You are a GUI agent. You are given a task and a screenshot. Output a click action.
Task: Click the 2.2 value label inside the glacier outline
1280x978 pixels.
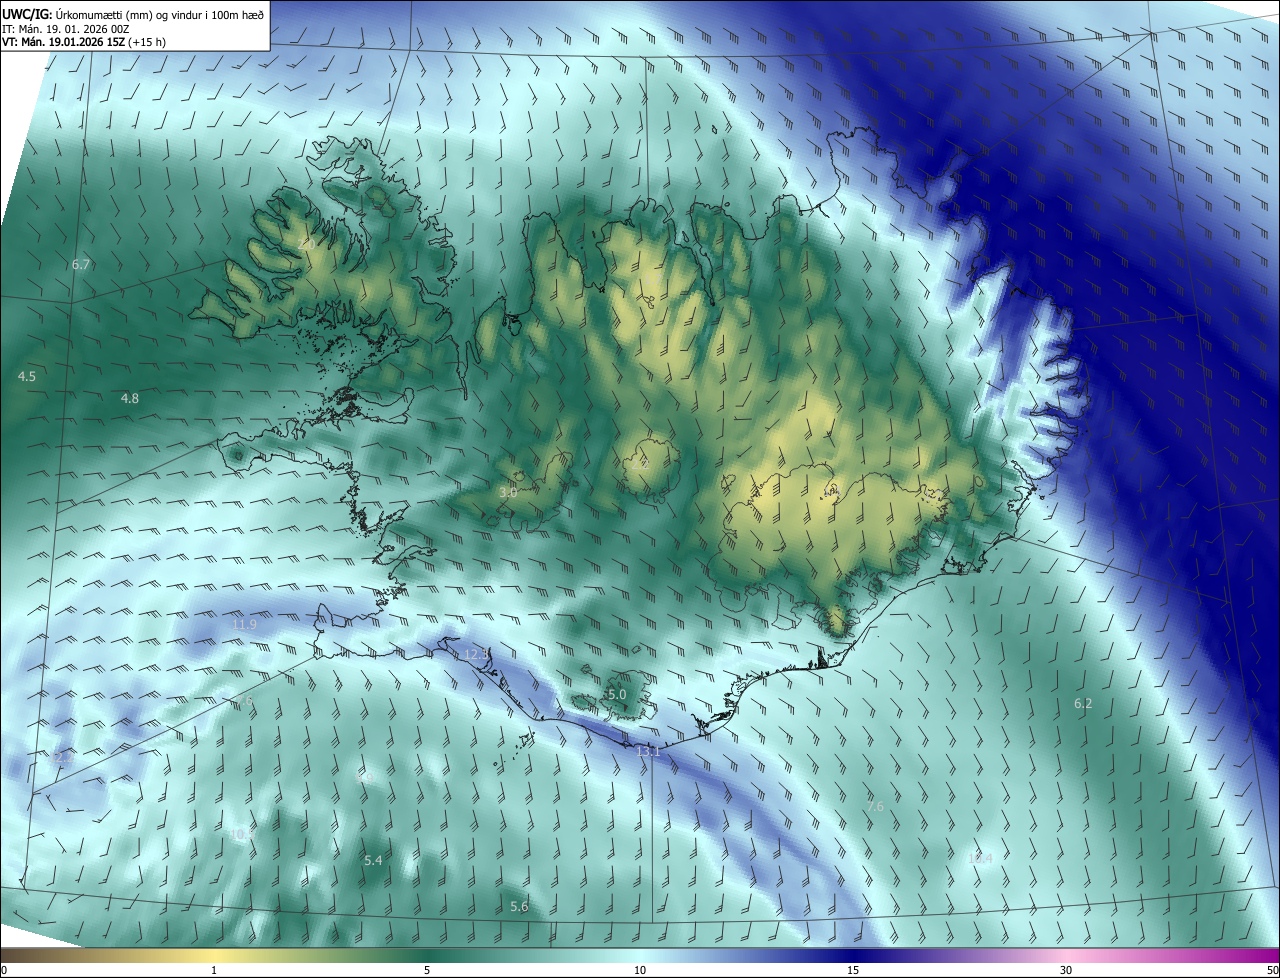click(640, 464)
